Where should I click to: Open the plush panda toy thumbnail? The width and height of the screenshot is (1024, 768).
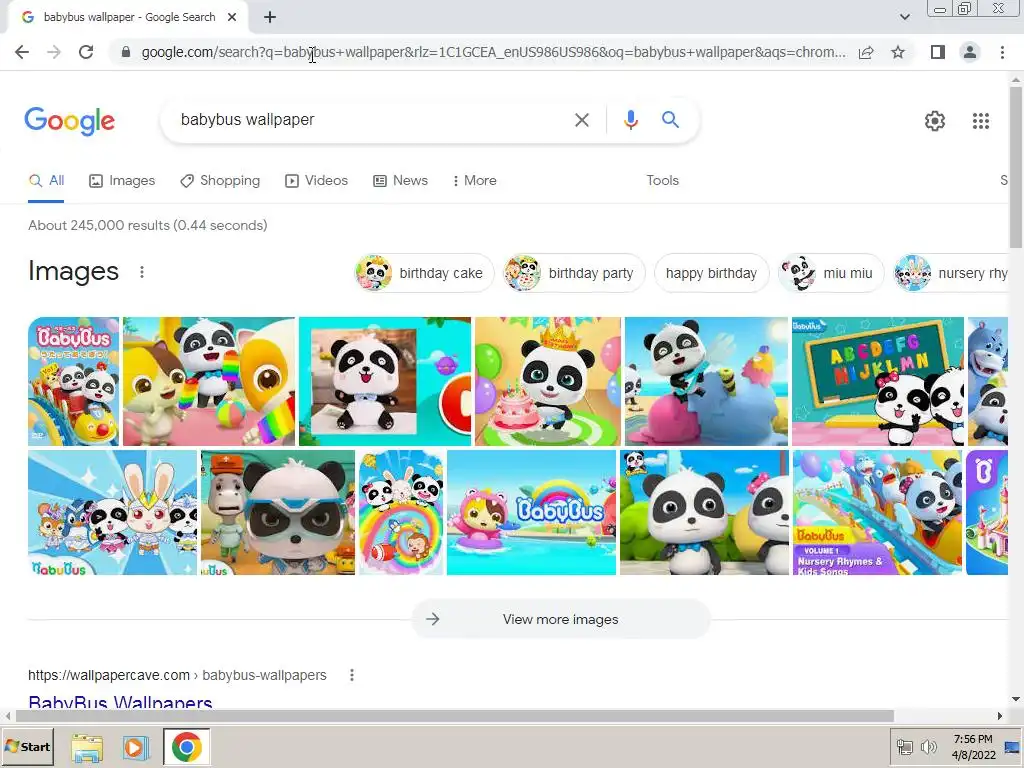tap(385, 381)
